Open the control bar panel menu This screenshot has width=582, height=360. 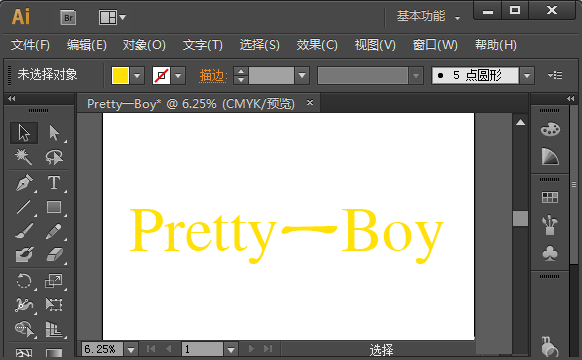point(555,76)
